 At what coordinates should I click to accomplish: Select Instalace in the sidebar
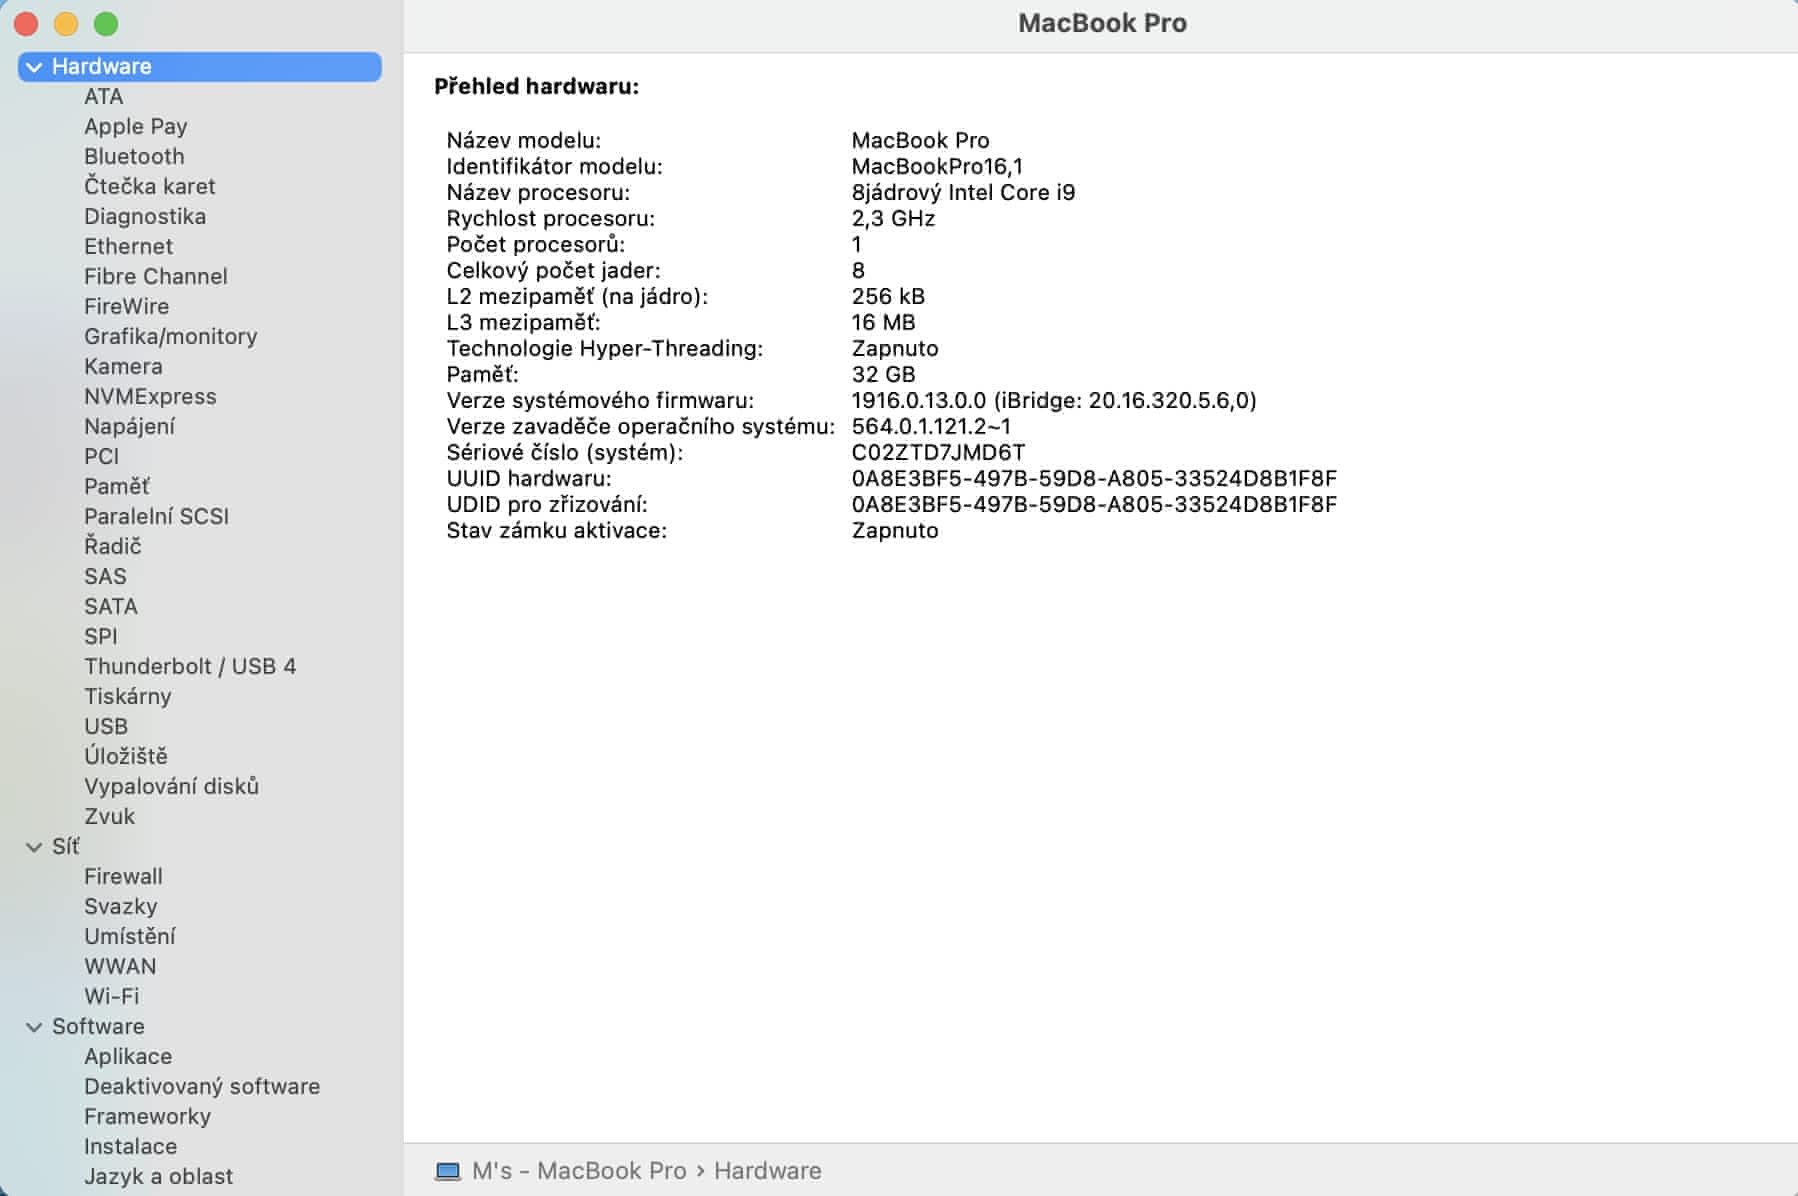[x=131, y=1147]
